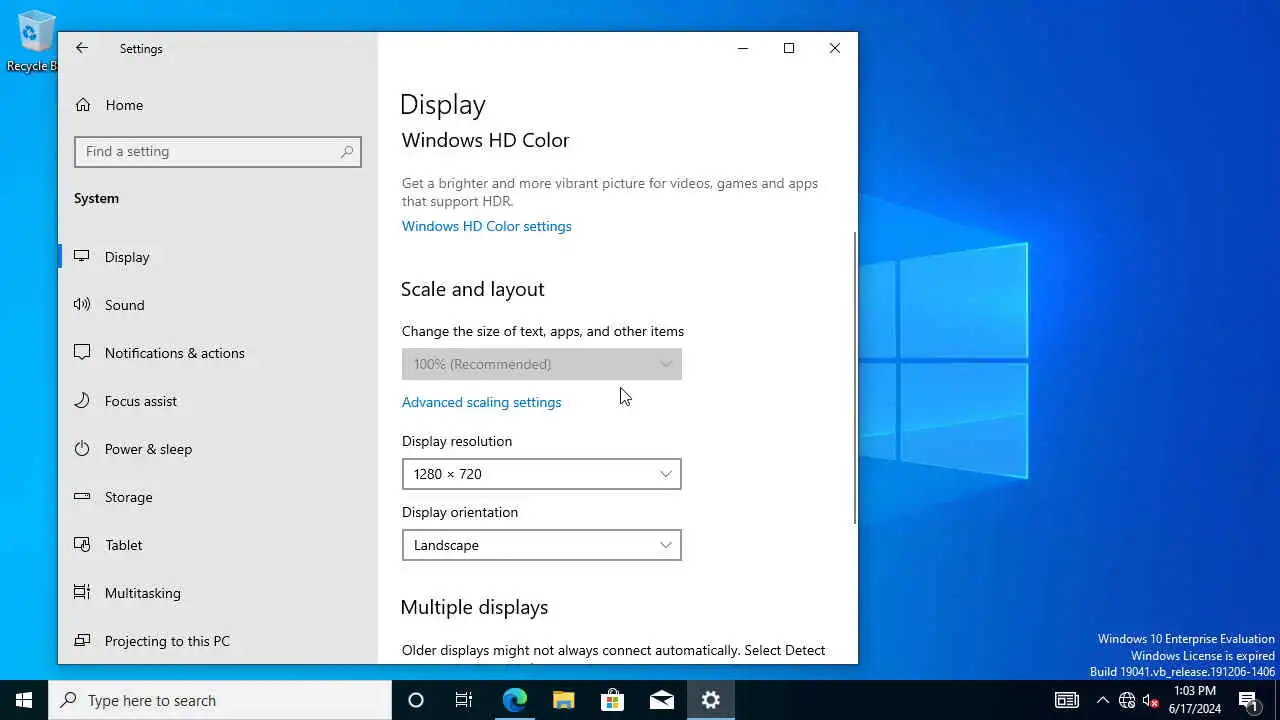Image resolution: width=1280 pixels, height=720 pixels.
Task: Click the Multiple displays heading
Action: click(x=474, y=607)
